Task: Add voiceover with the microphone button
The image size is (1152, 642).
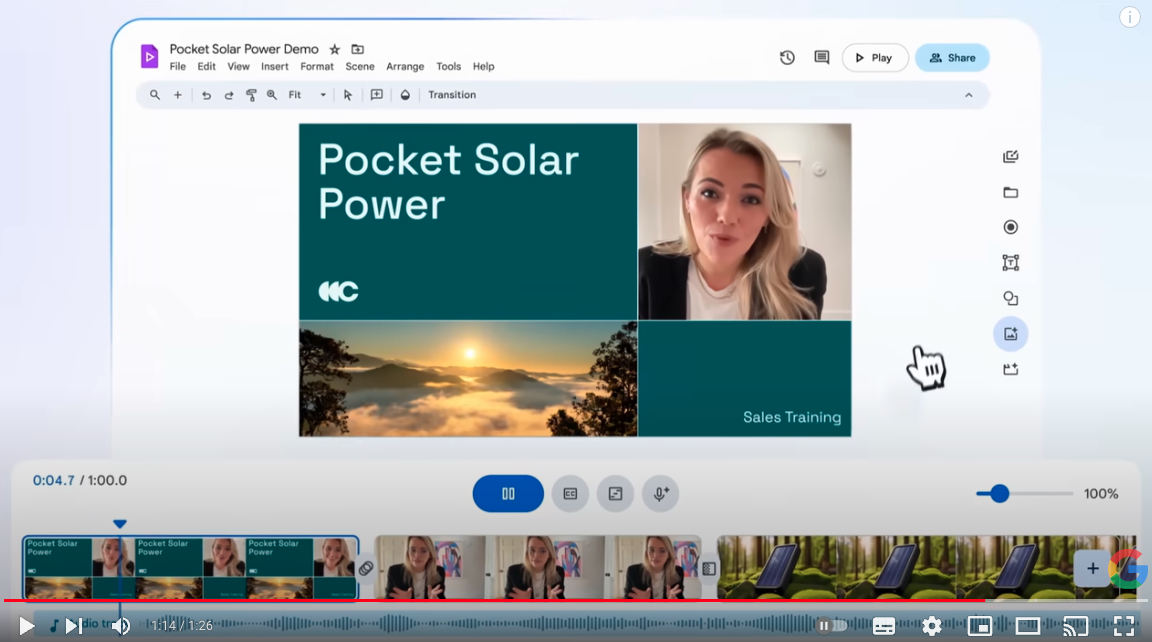Action: tap(660, 493)
